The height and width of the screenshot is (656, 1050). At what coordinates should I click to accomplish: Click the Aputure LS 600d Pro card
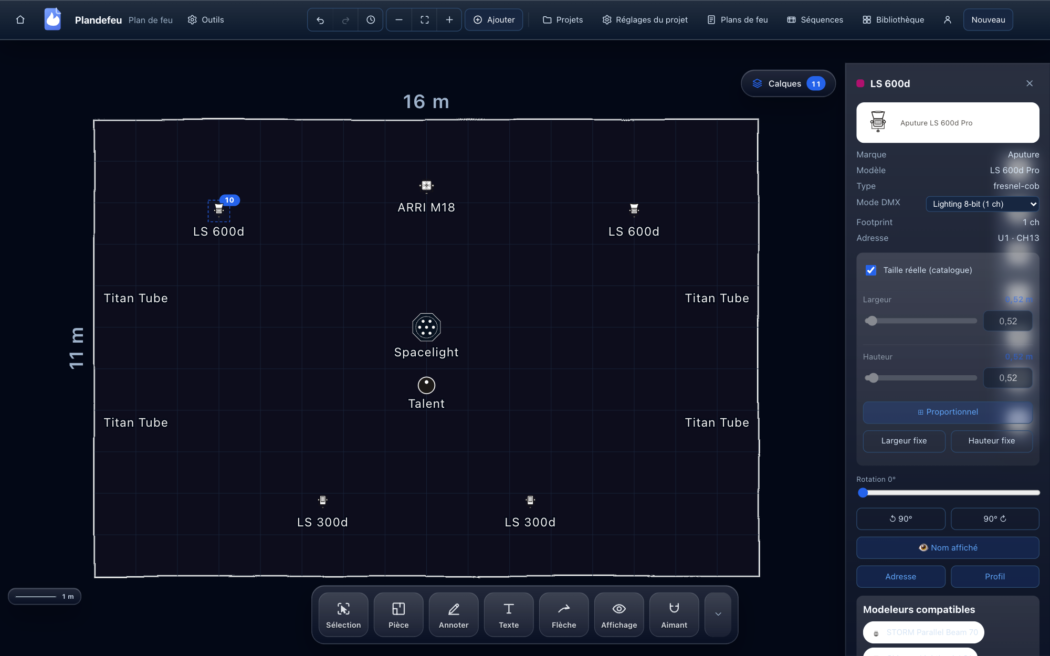(x=948, y=122)
